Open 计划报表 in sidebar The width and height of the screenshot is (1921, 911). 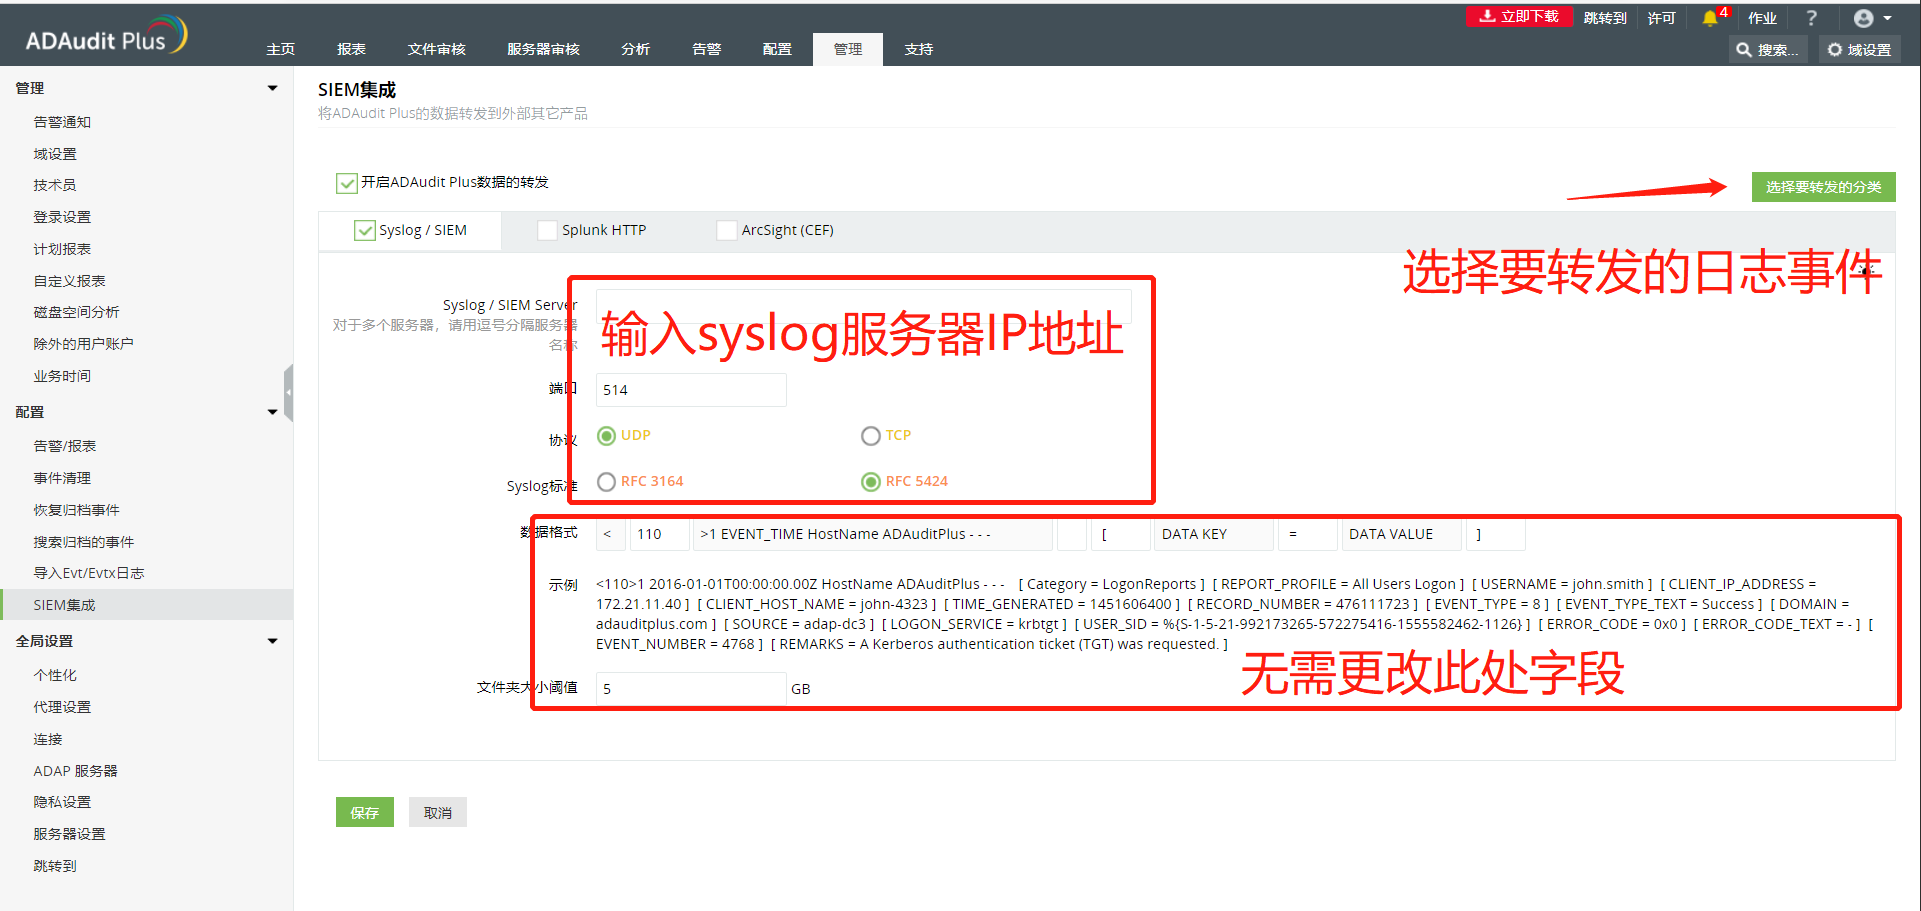pyautogui.click(x=62, y=249)
